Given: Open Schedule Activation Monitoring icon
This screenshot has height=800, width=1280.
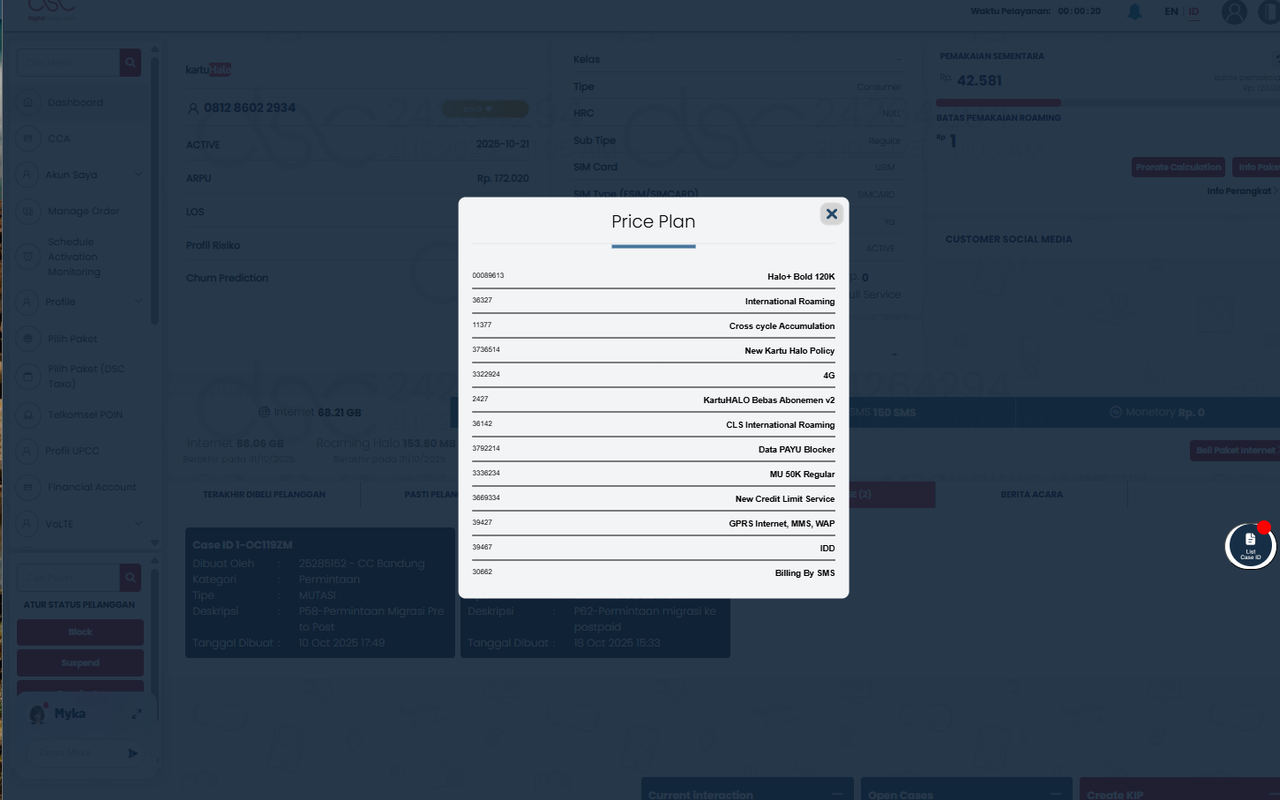Looking at the screenshot, I should point(28,257).
